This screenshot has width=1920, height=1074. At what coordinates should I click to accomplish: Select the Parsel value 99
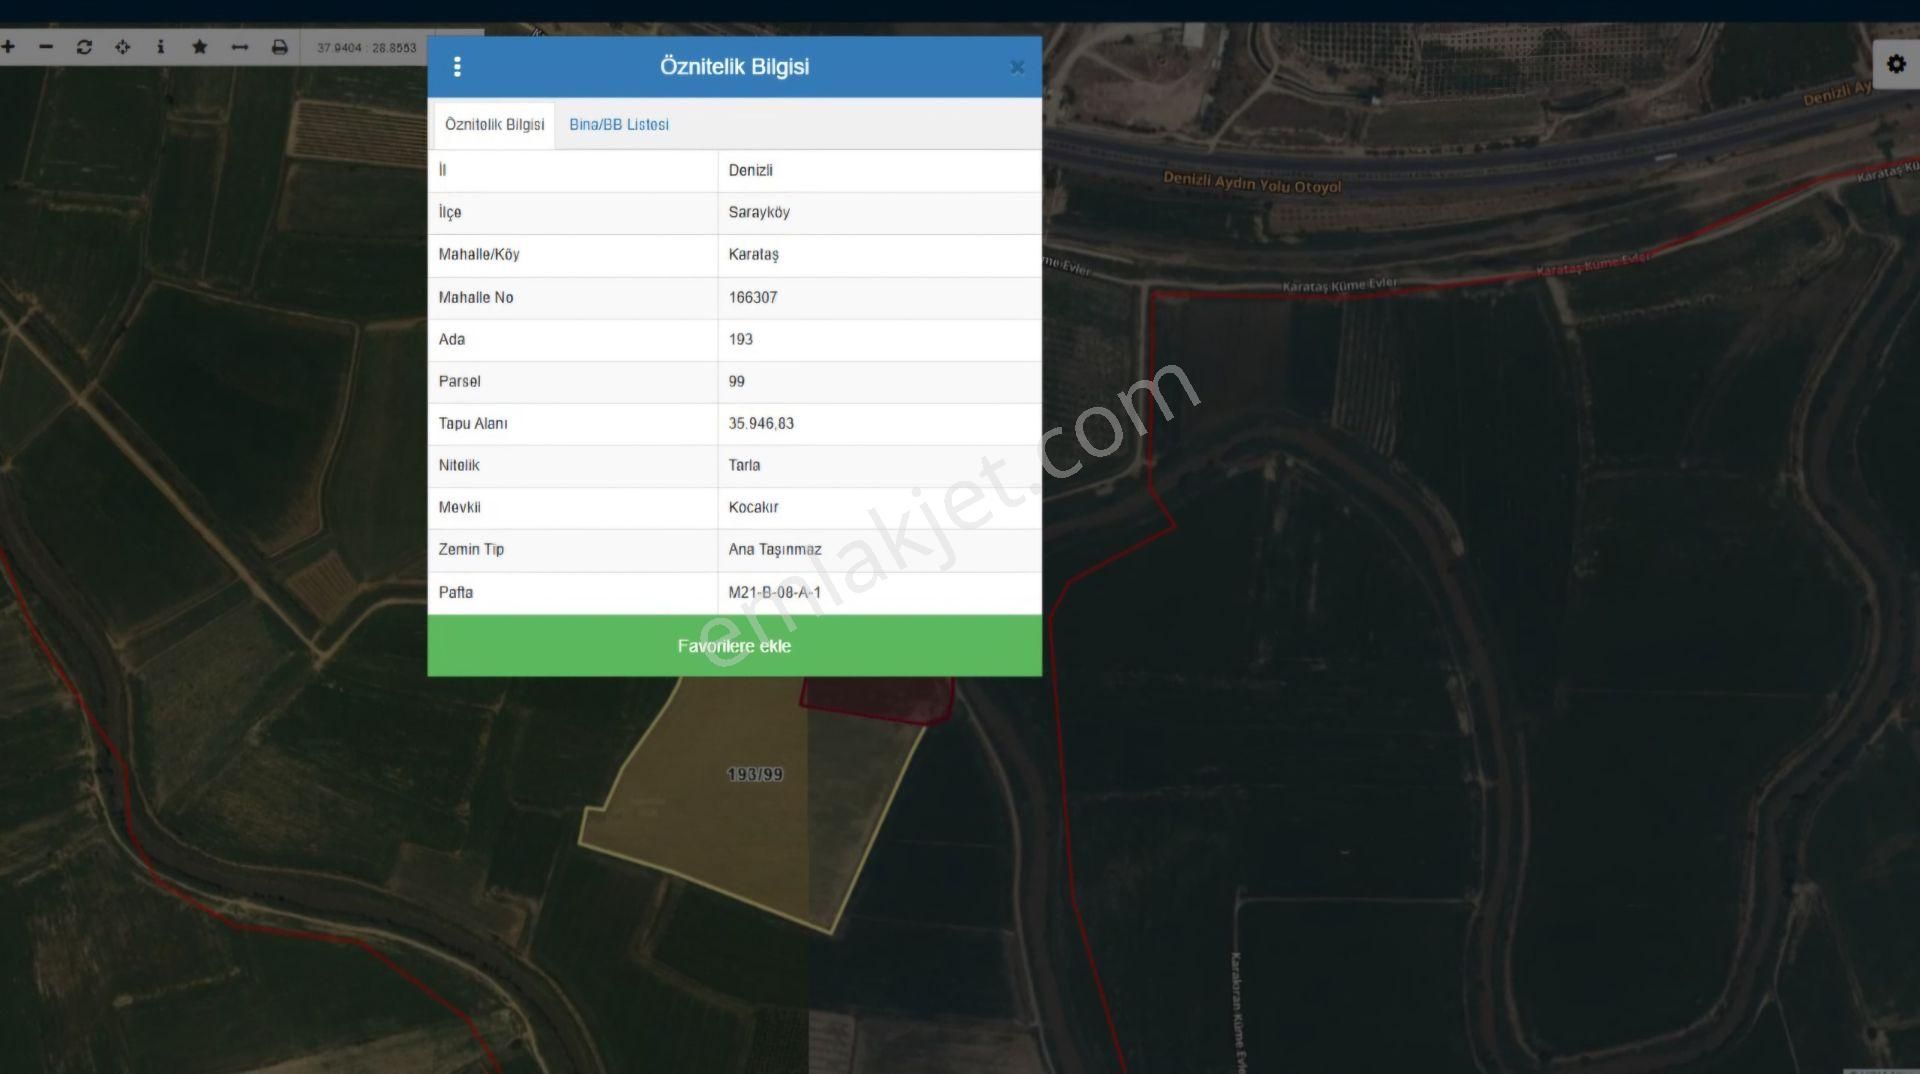pos(737,381)
